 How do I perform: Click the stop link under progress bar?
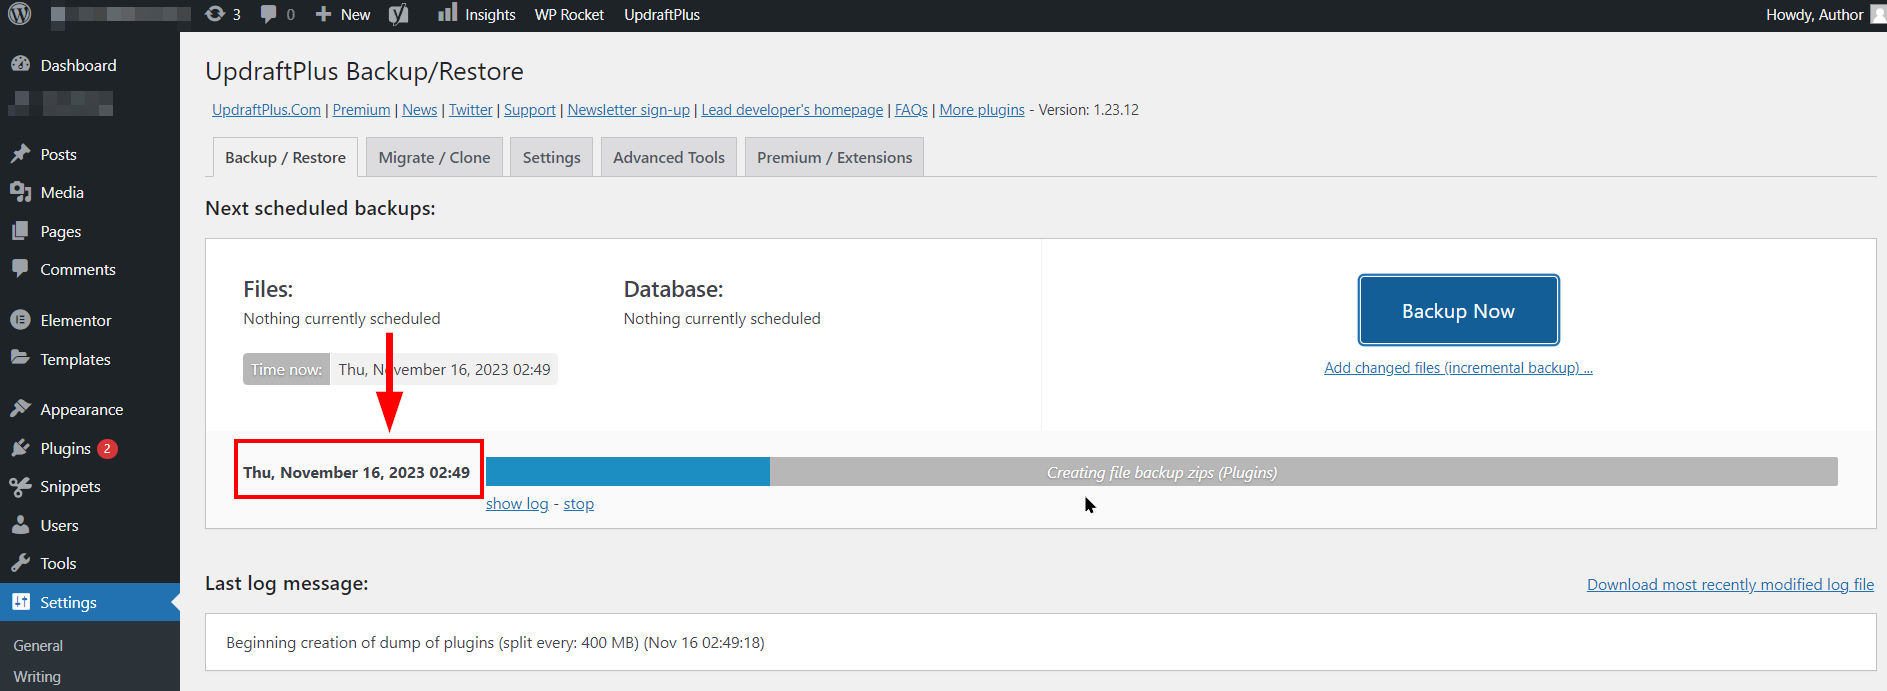(x=578, y=504)
